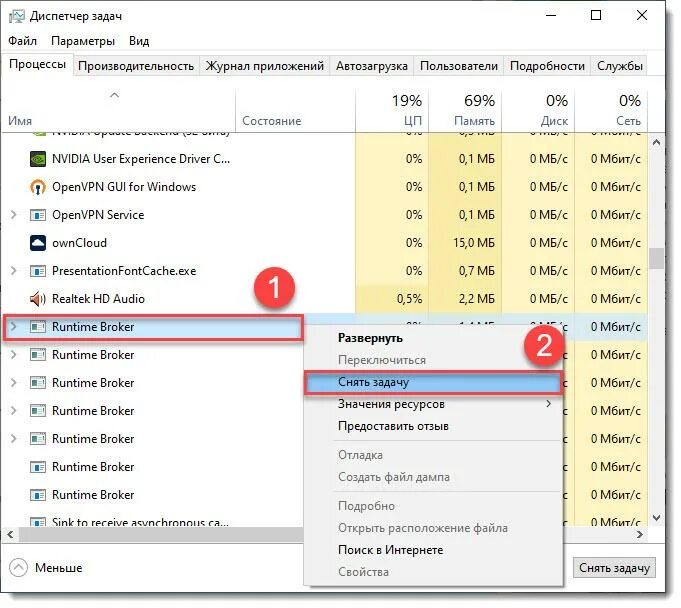Switch to the 'Журнал приложений' tab
681x608 pixels.
pyautogui.click(x=264, y=66)
